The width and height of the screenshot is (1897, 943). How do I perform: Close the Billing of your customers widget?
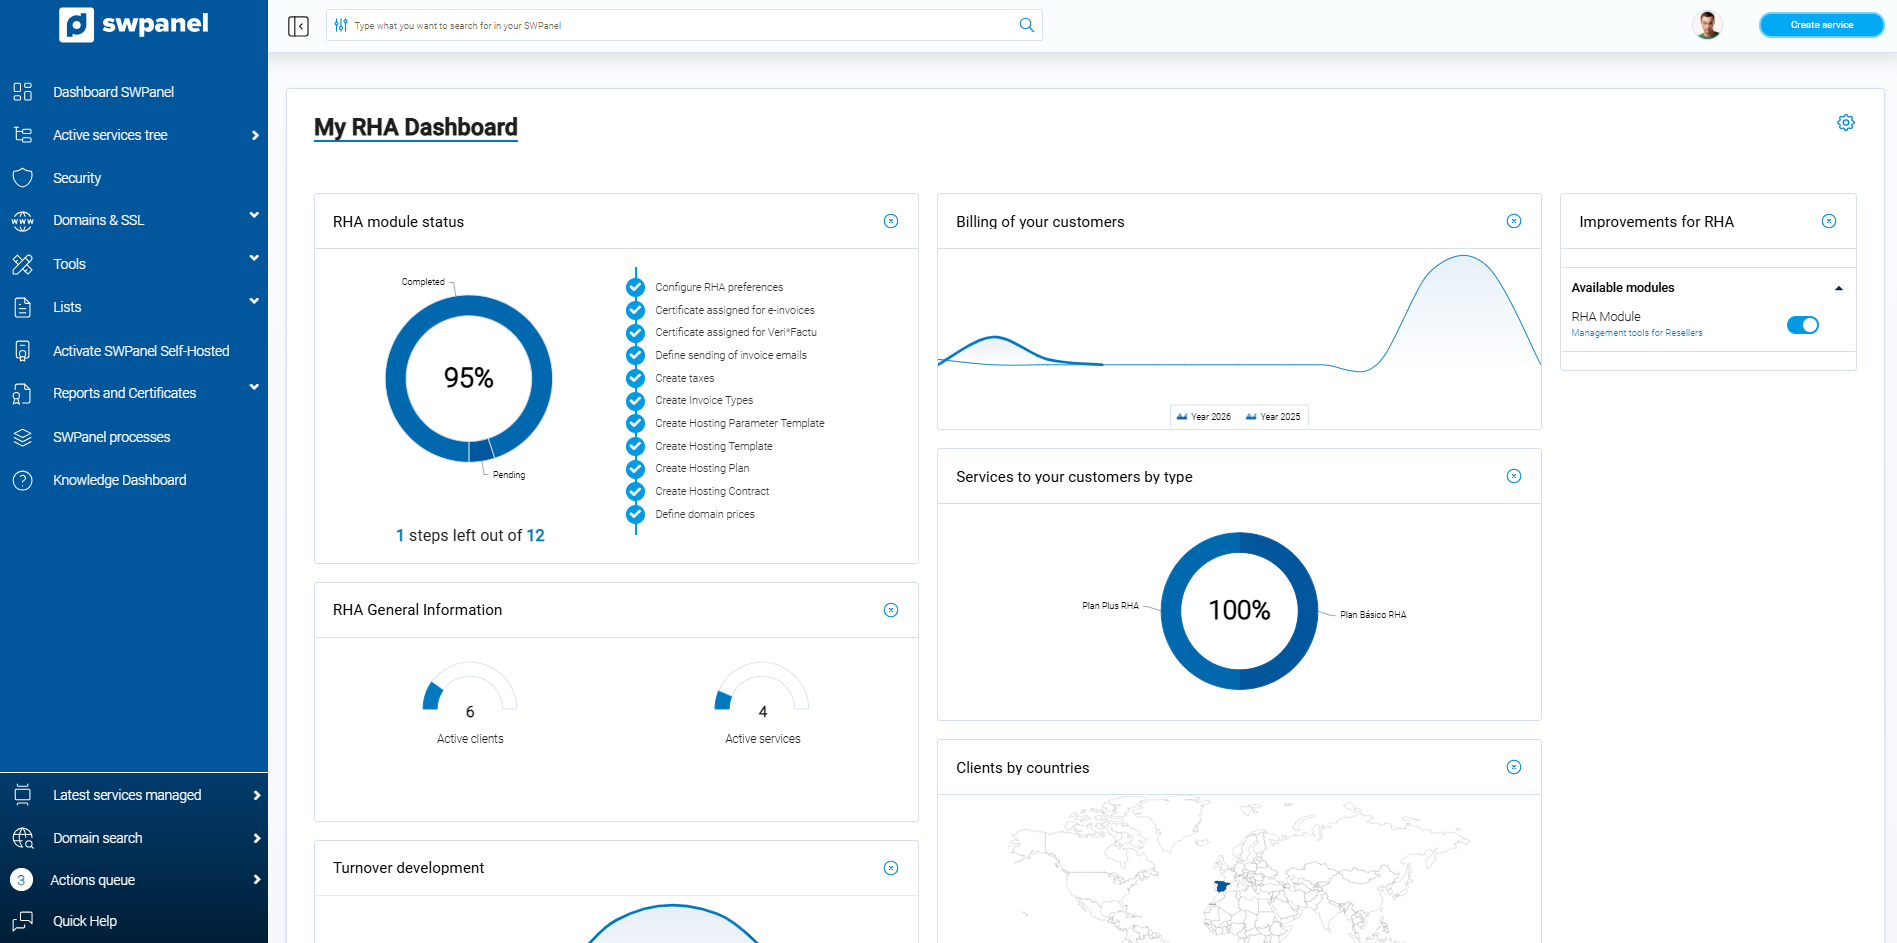tap(1513, 221)
